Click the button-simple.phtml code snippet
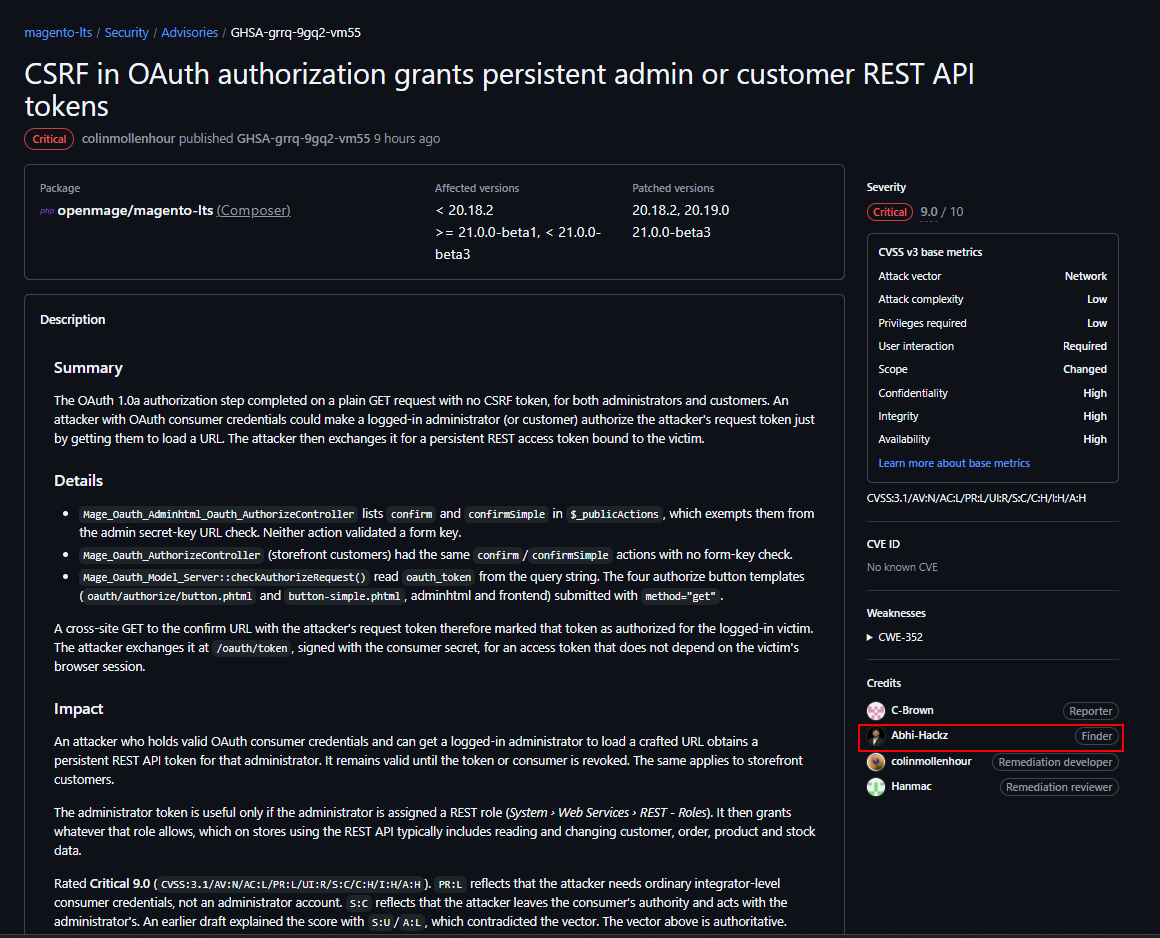Image resolution: width=1160 pixels, height=938 pixels. click(x=344, y=596)
